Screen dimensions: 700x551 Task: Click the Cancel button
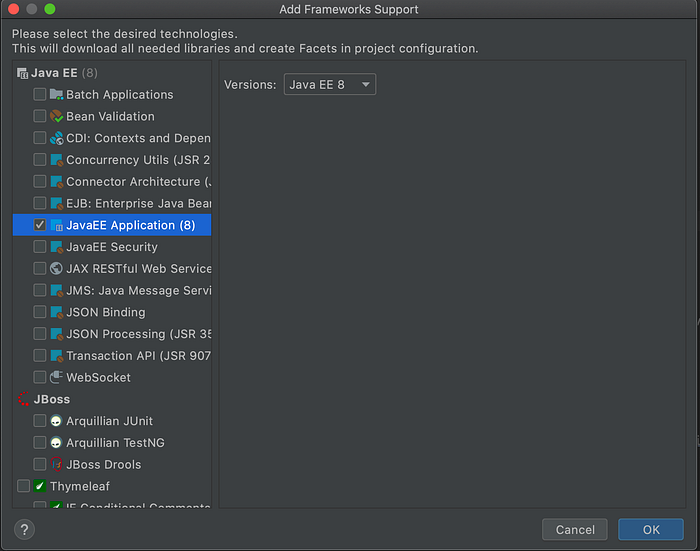(x=575, y=530)
